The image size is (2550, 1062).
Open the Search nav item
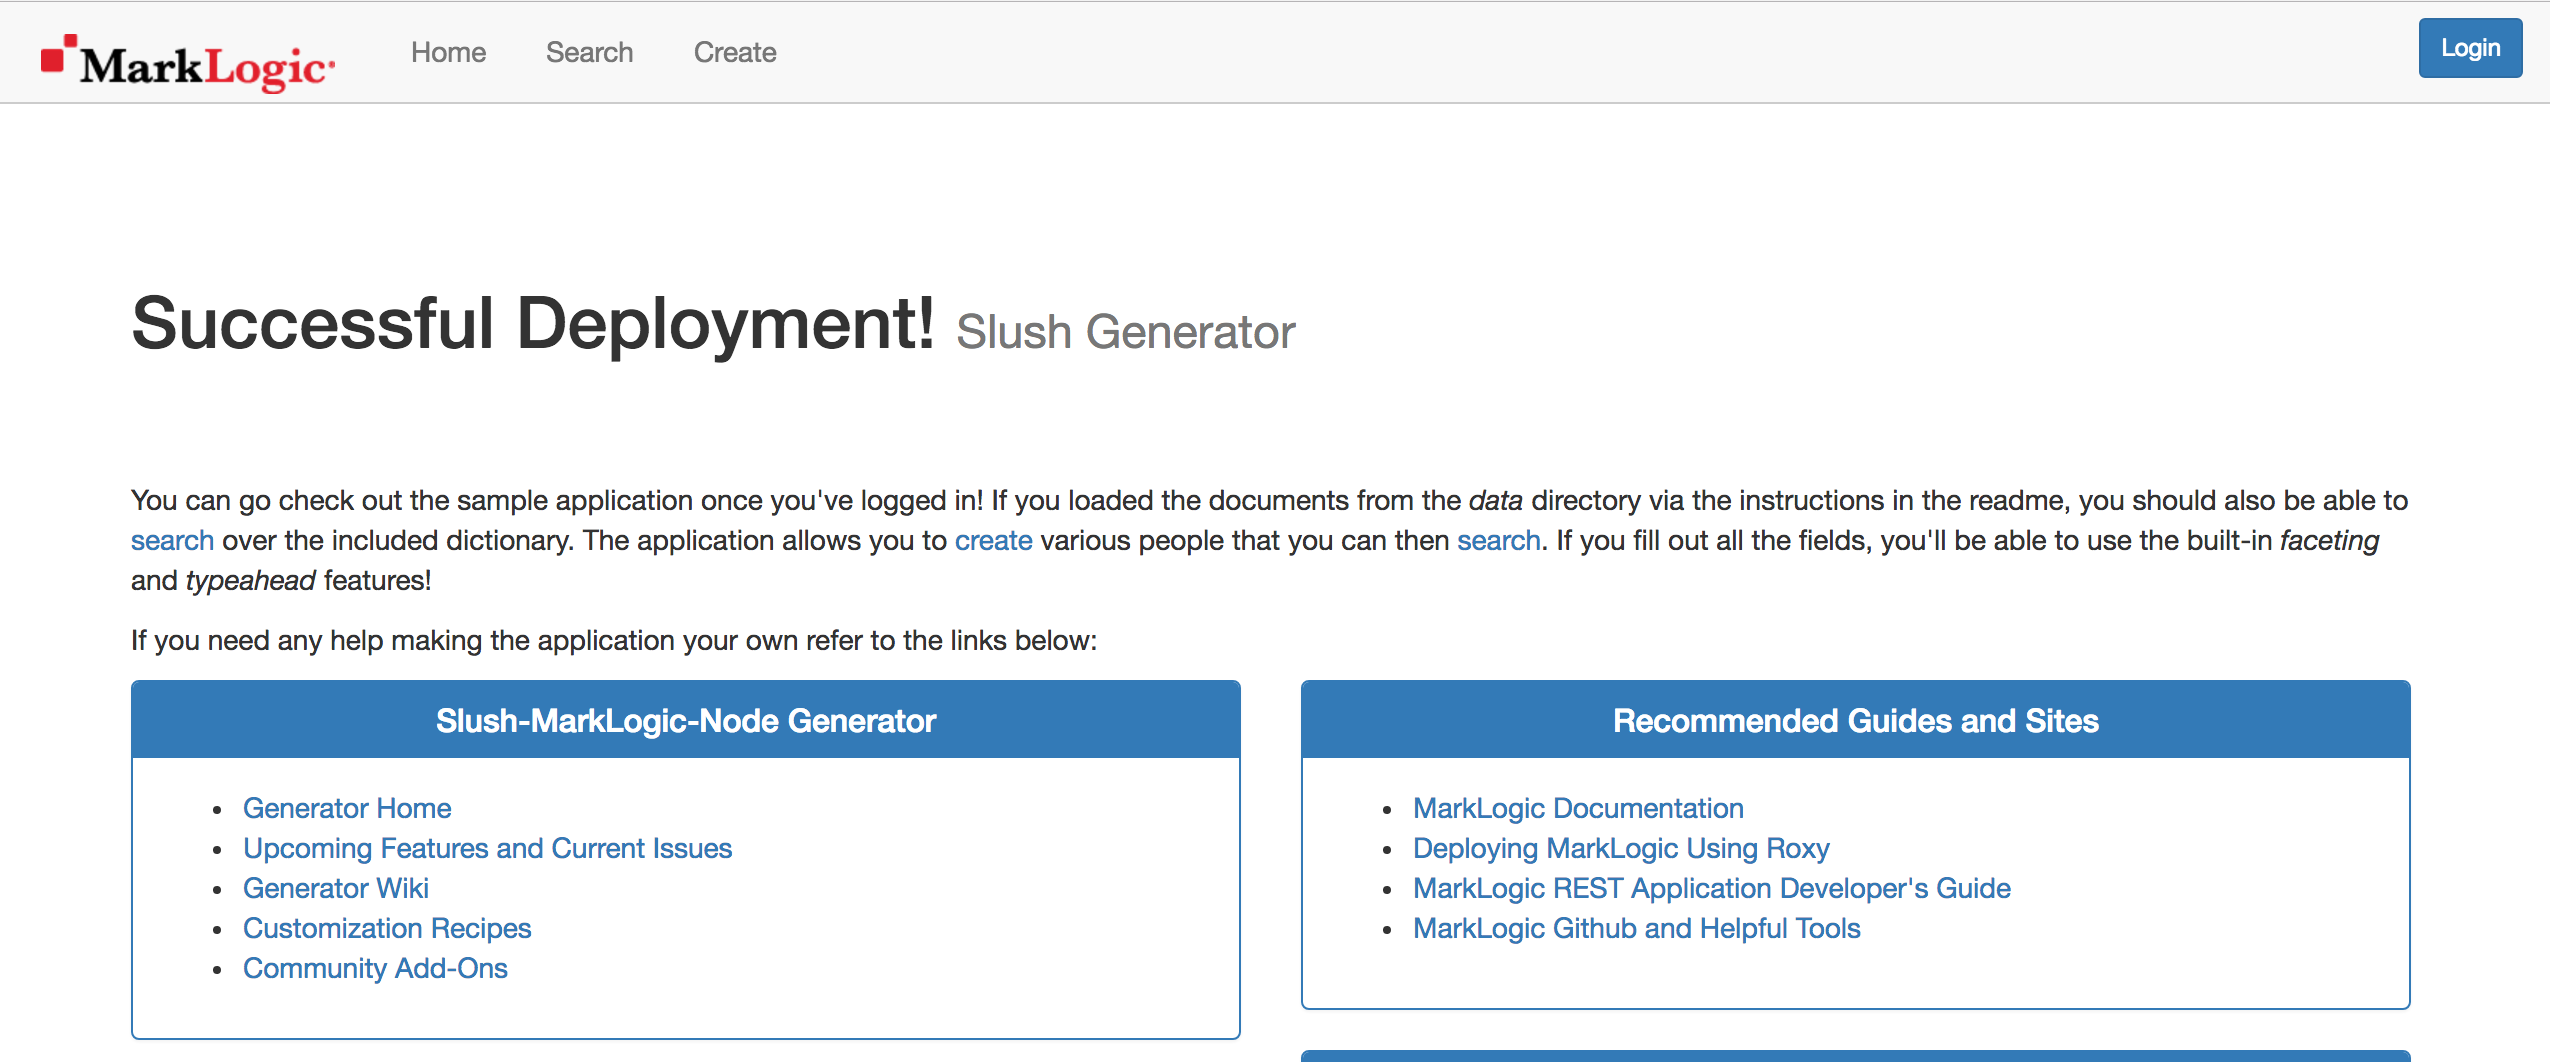tap(589, 52)
